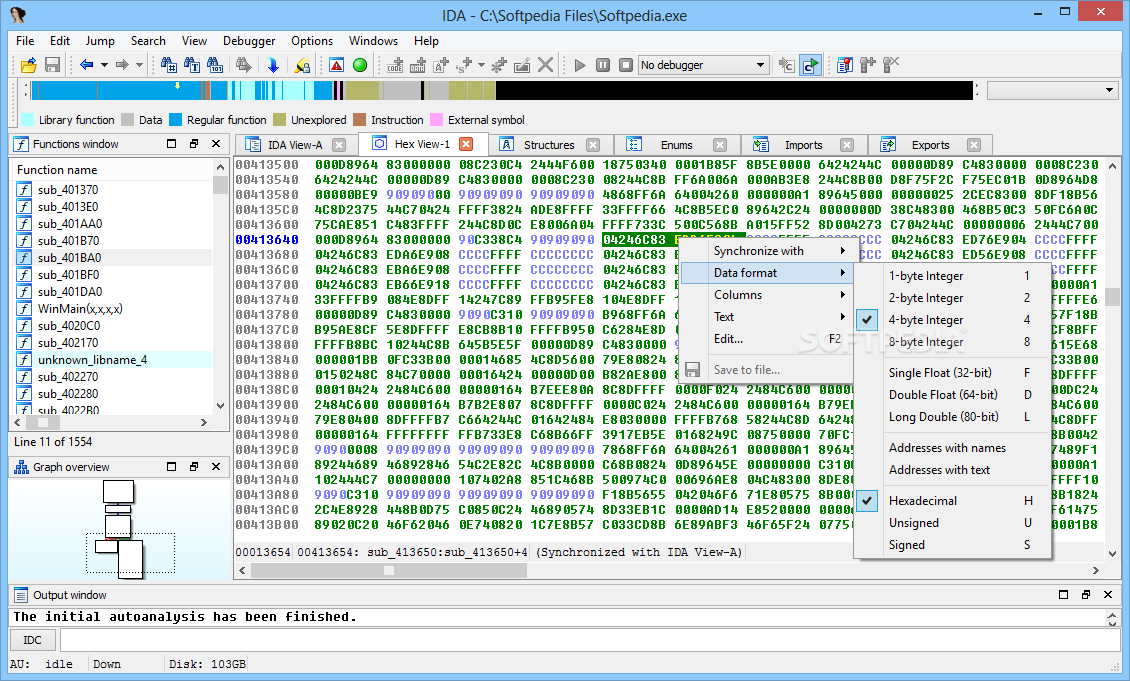Toggle the checked 4-byte Integer option

tap(953, 320)
